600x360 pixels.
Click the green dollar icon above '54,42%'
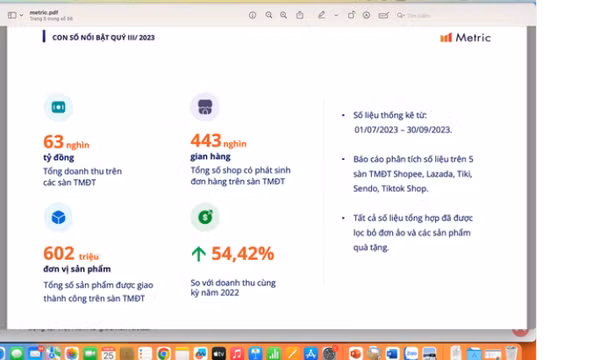coord(205,217)
